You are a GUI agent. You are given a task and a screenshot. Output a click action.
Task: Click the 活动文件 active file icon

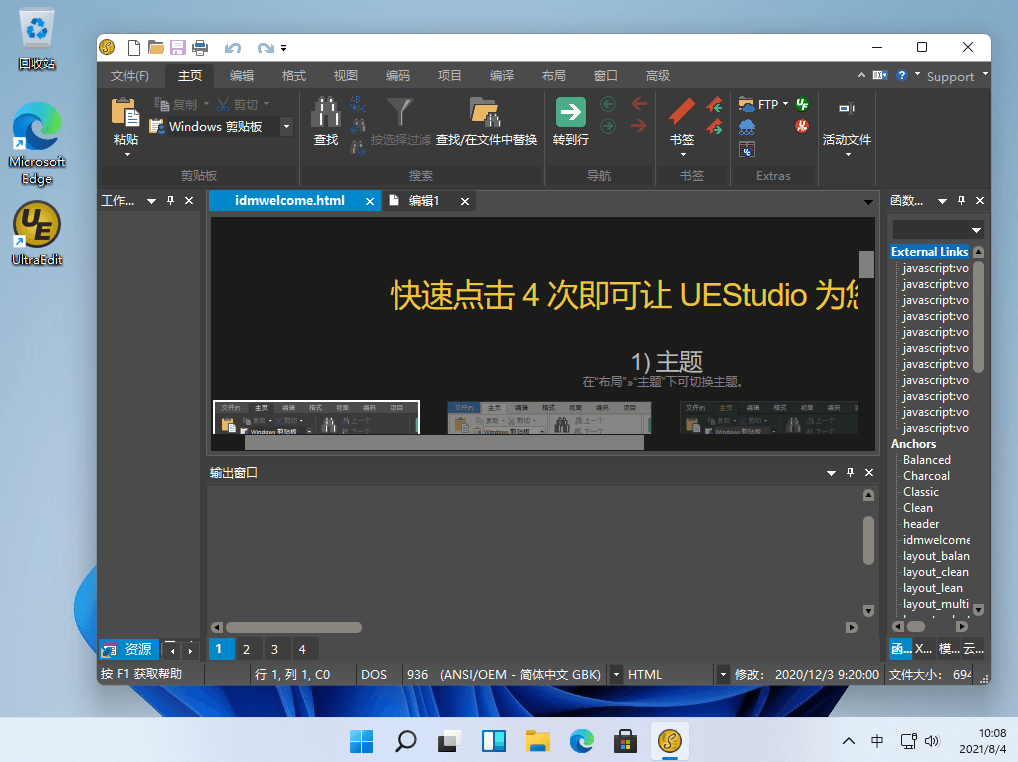(847, 109)
